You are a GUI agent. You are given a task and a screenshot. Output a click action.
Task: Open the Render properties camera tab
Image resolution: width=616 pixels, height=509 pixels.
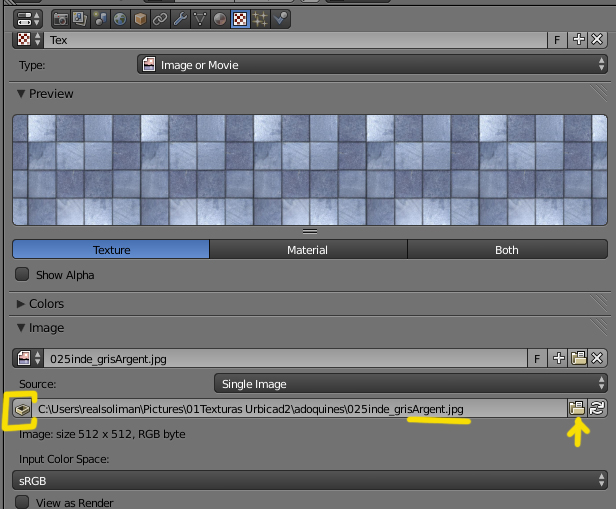click(x=60, y=19)
